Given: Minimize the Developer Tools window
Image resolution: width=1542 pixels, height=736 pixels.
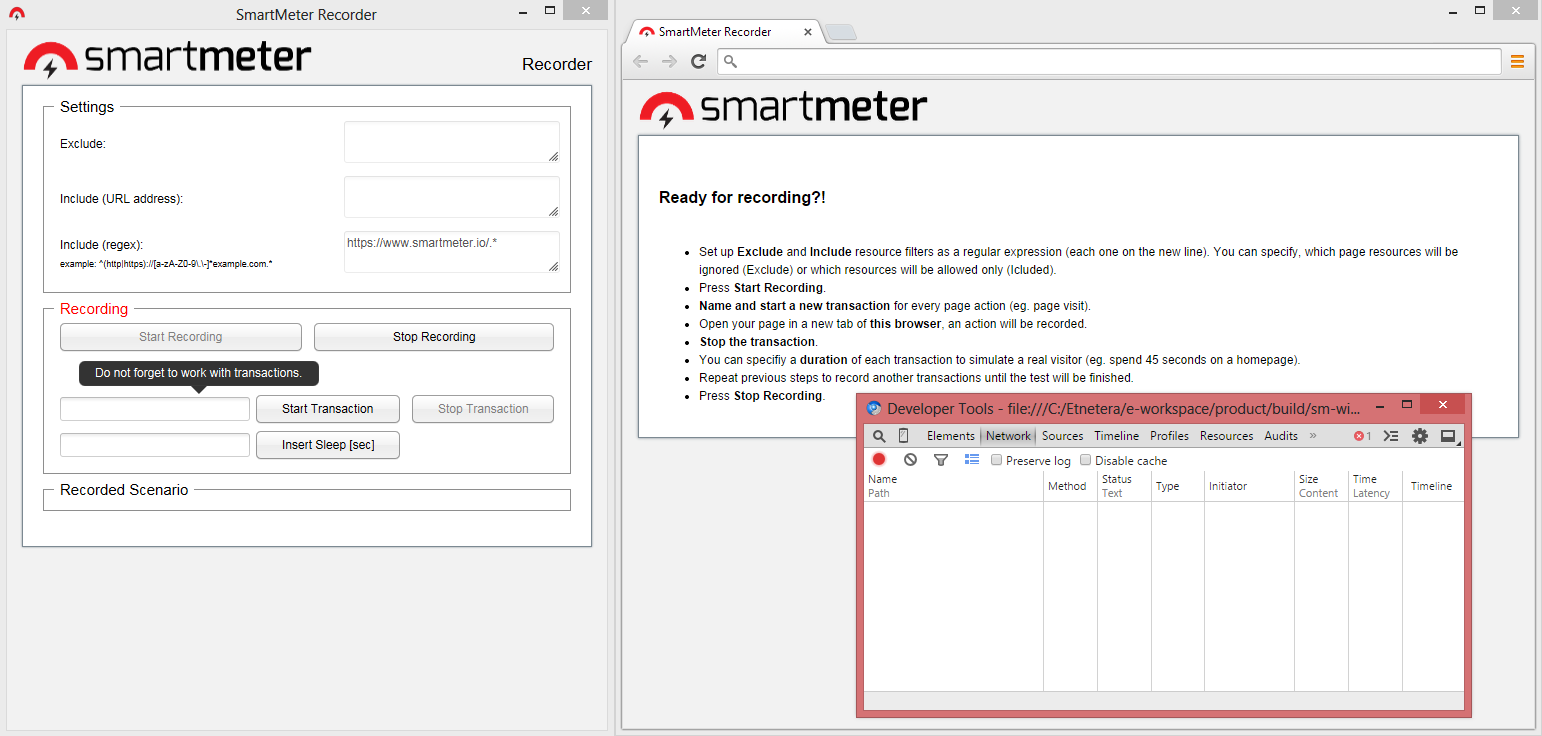Looking at the screenshot, I should coord(1380,406).
